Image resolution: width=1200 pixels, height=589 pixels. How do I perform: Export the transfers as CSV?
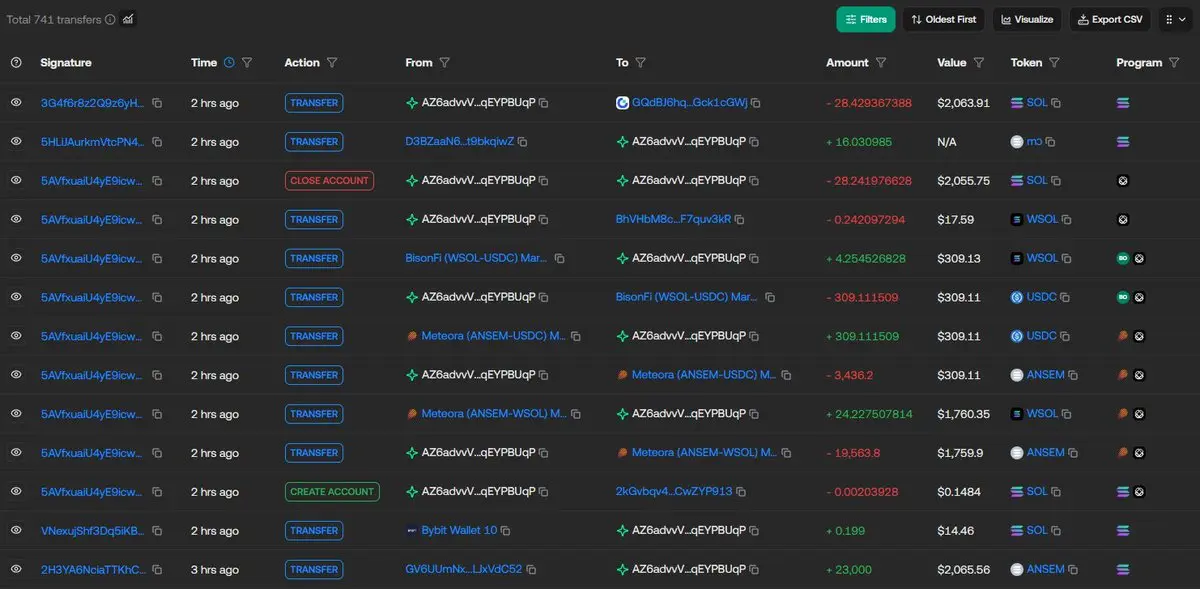point(1110,19)
